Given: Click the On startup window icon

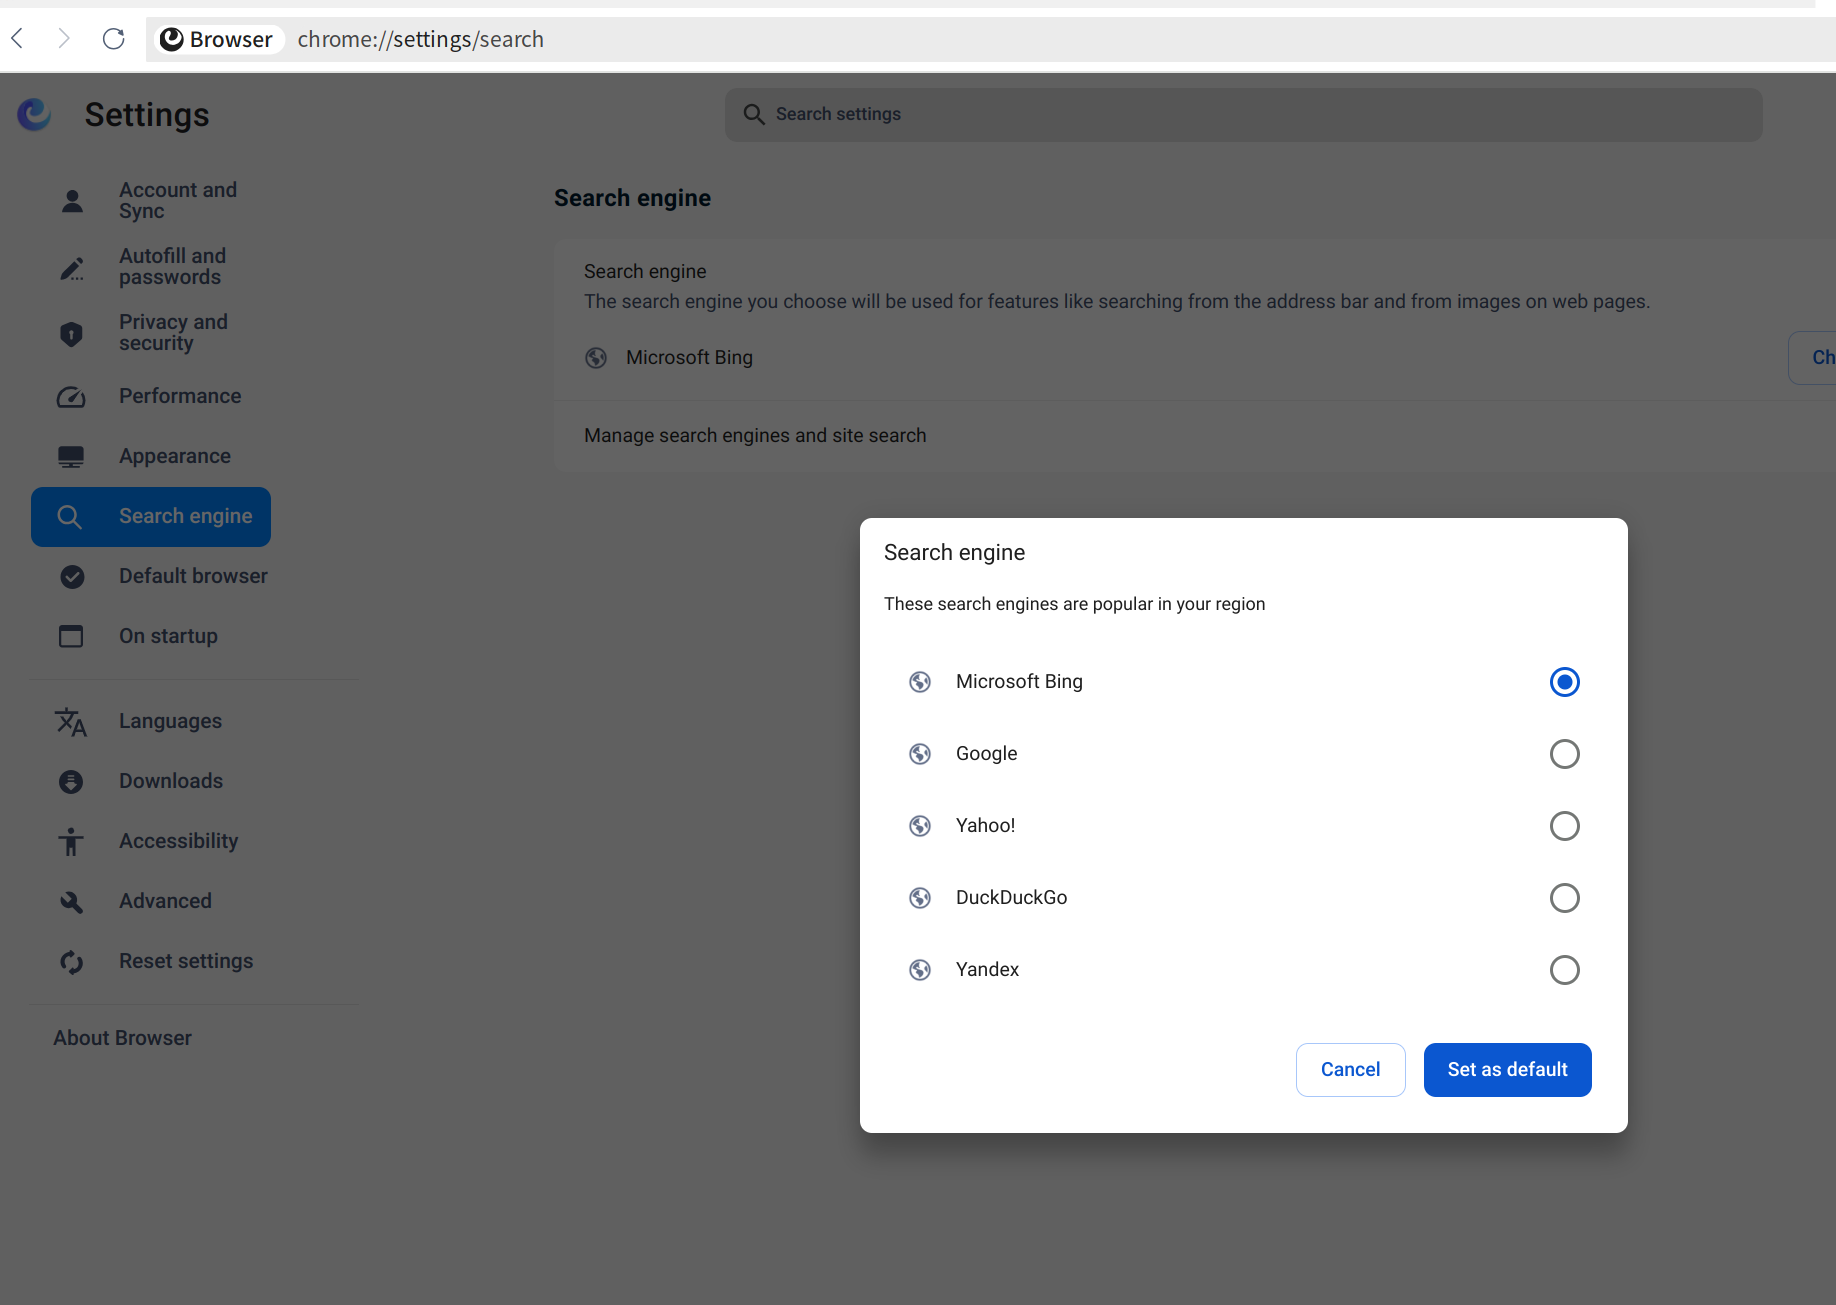Looking at the screenshot, I should 72,637.
